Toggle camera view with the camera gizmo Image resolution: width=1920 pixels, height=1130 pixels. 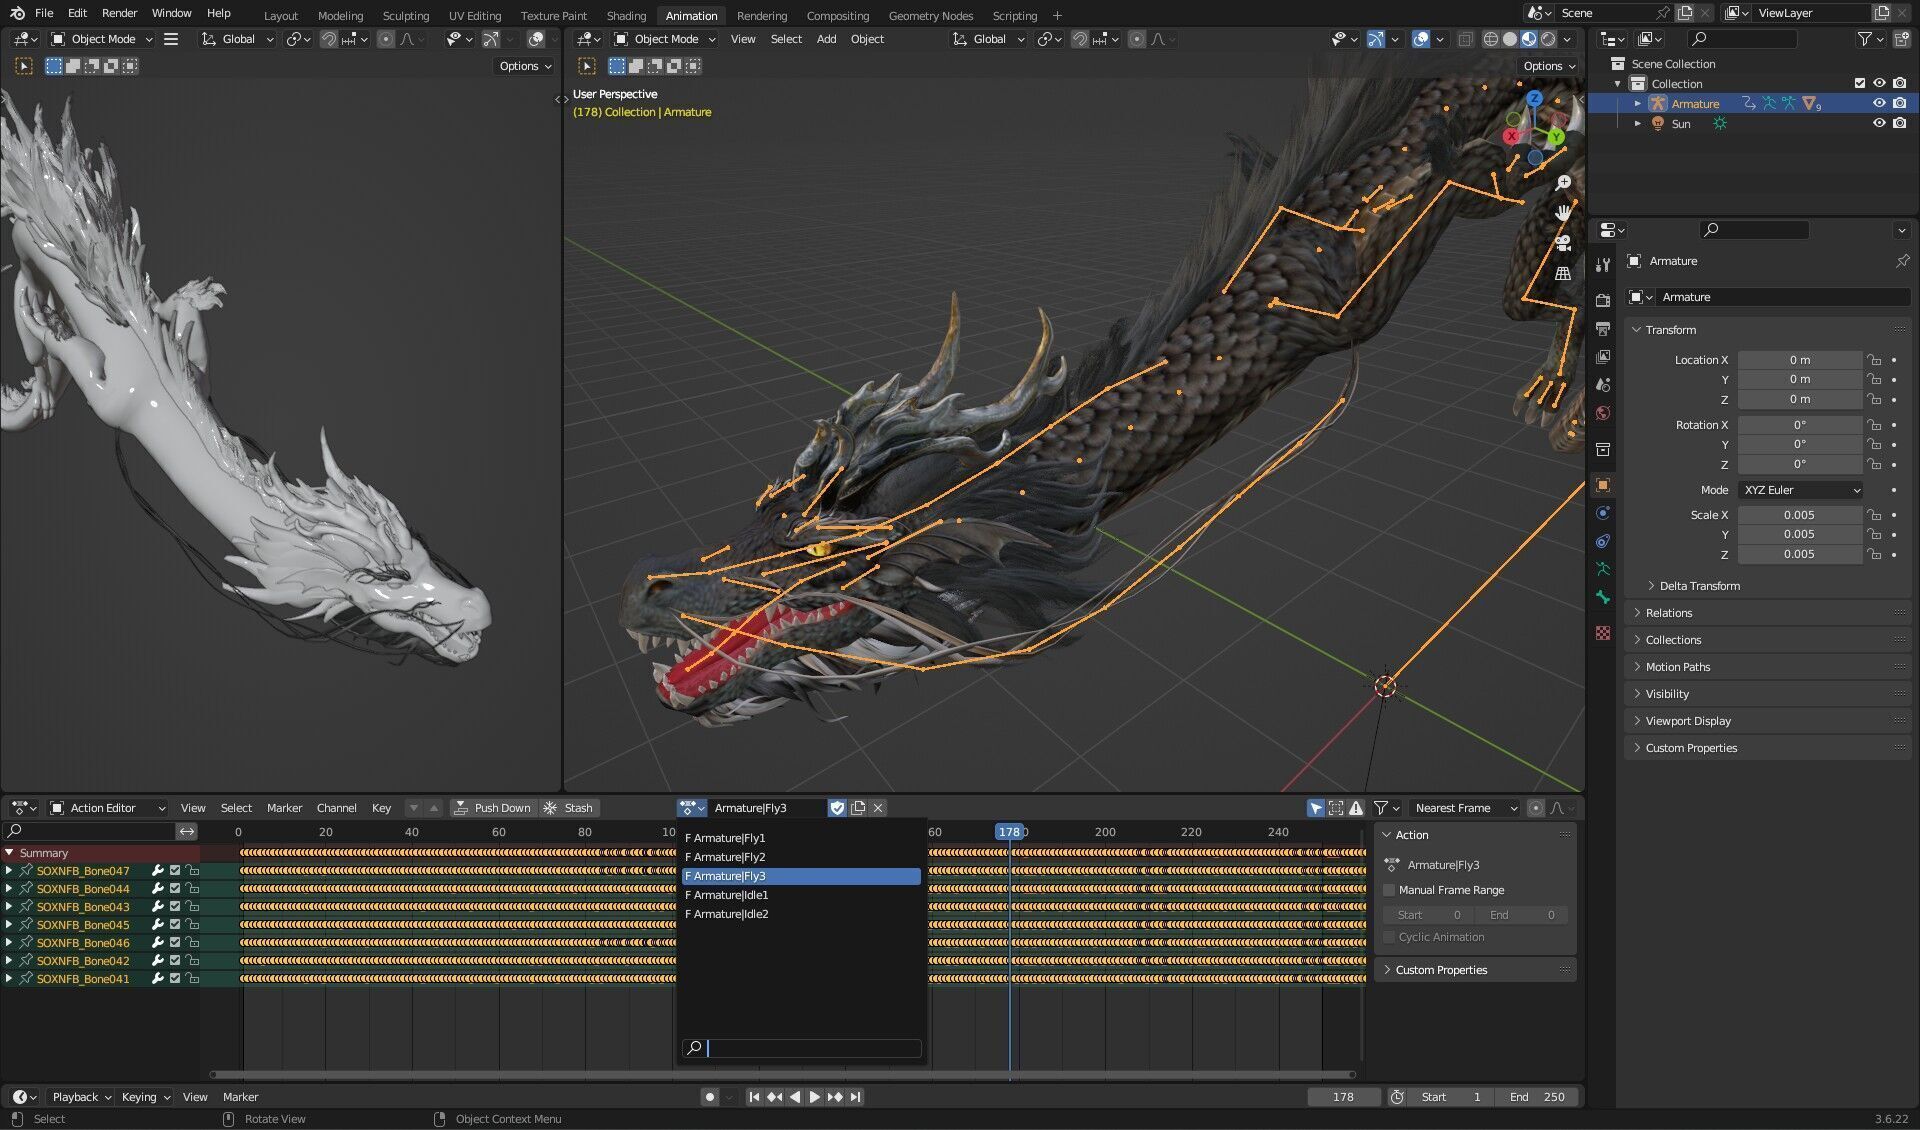(x=1563, y=243)
